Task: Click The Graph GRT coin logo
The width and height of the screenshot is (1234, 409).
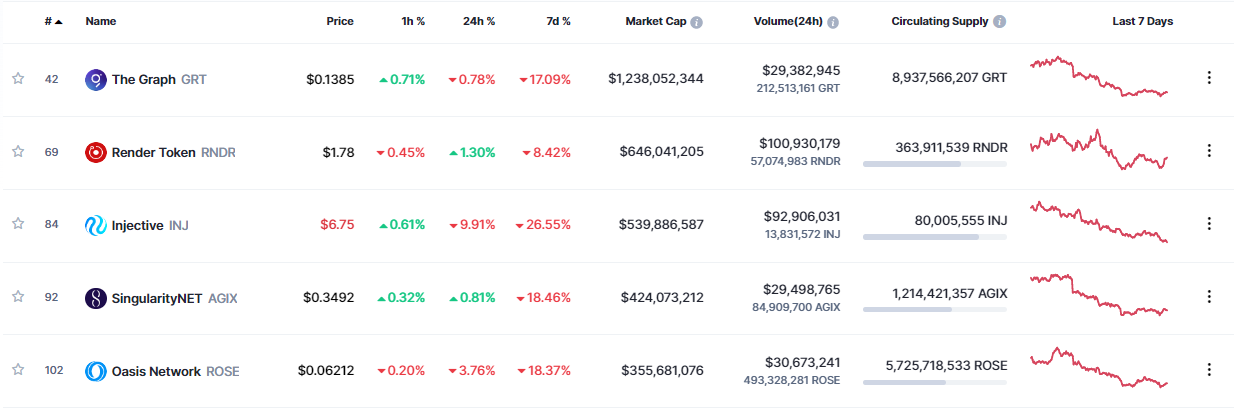Action: coord(95,79)
